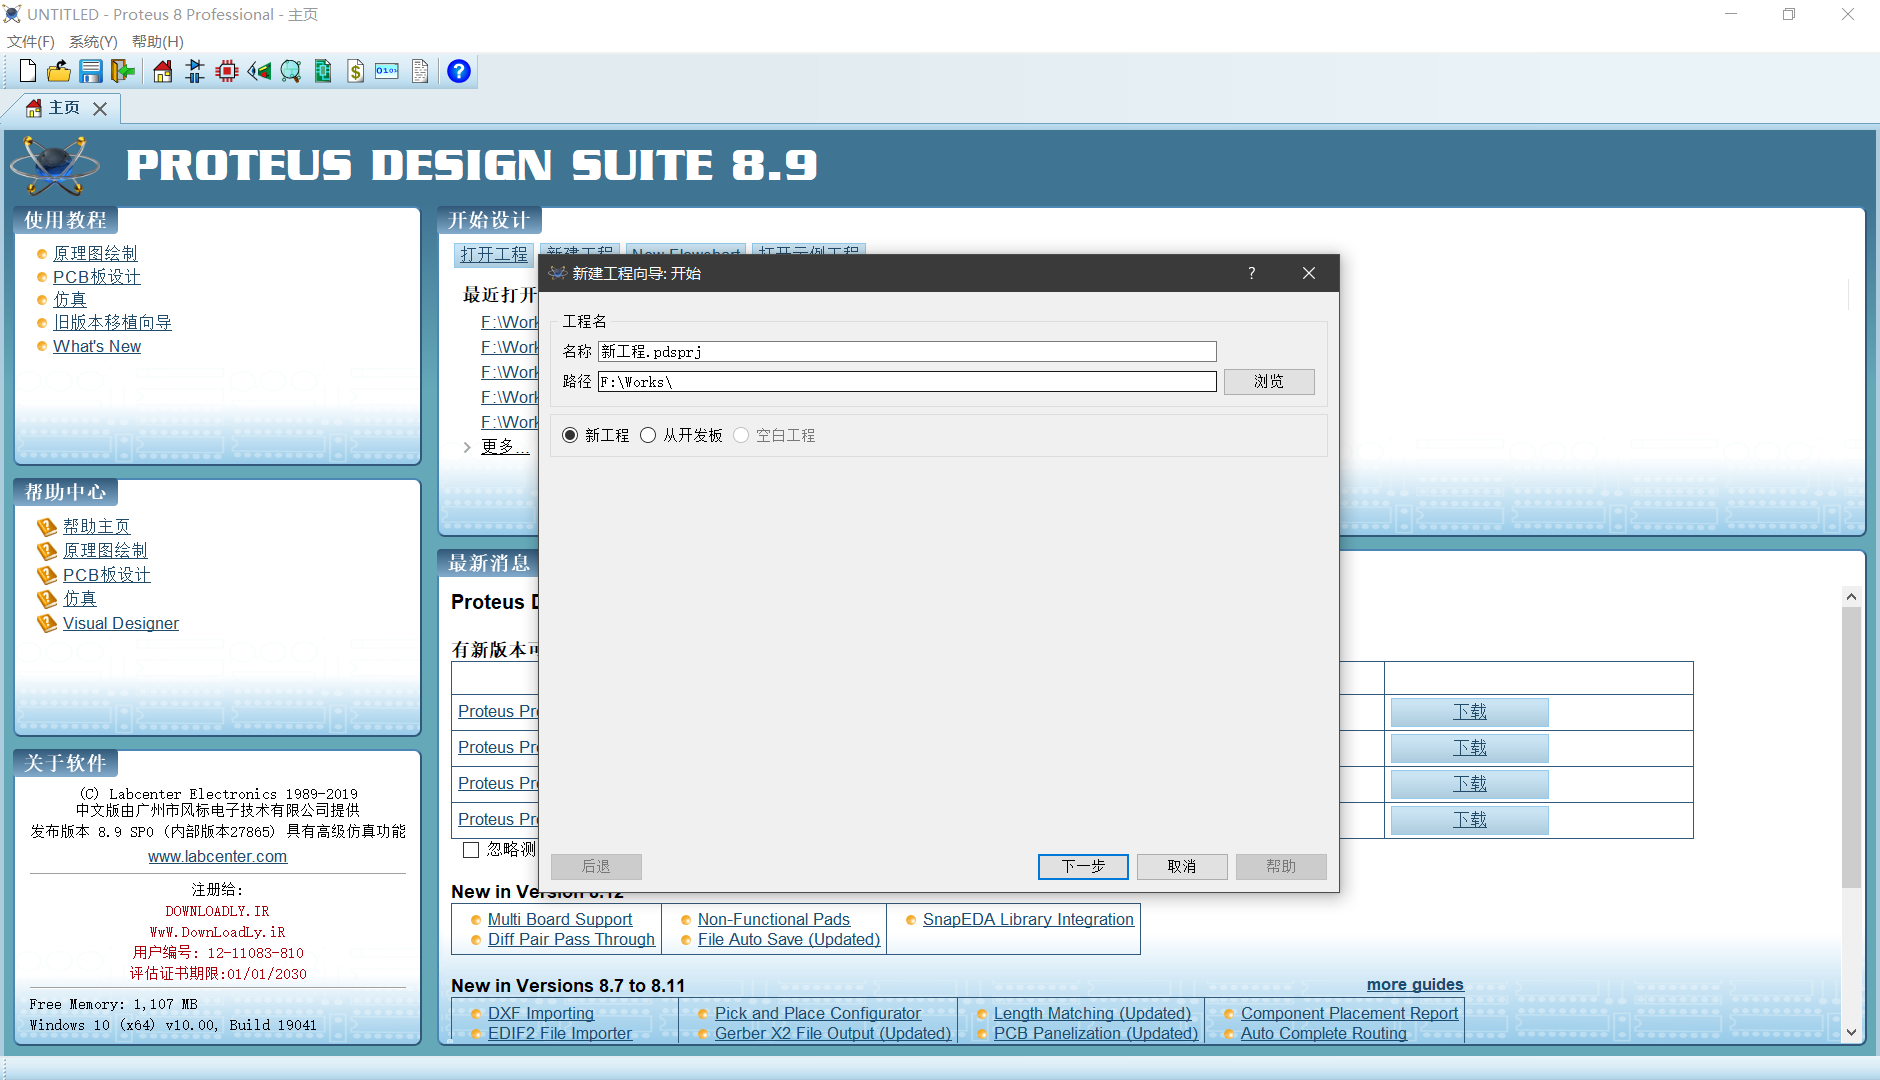Edit the 路径 project path field

click(x=907, y=381)
